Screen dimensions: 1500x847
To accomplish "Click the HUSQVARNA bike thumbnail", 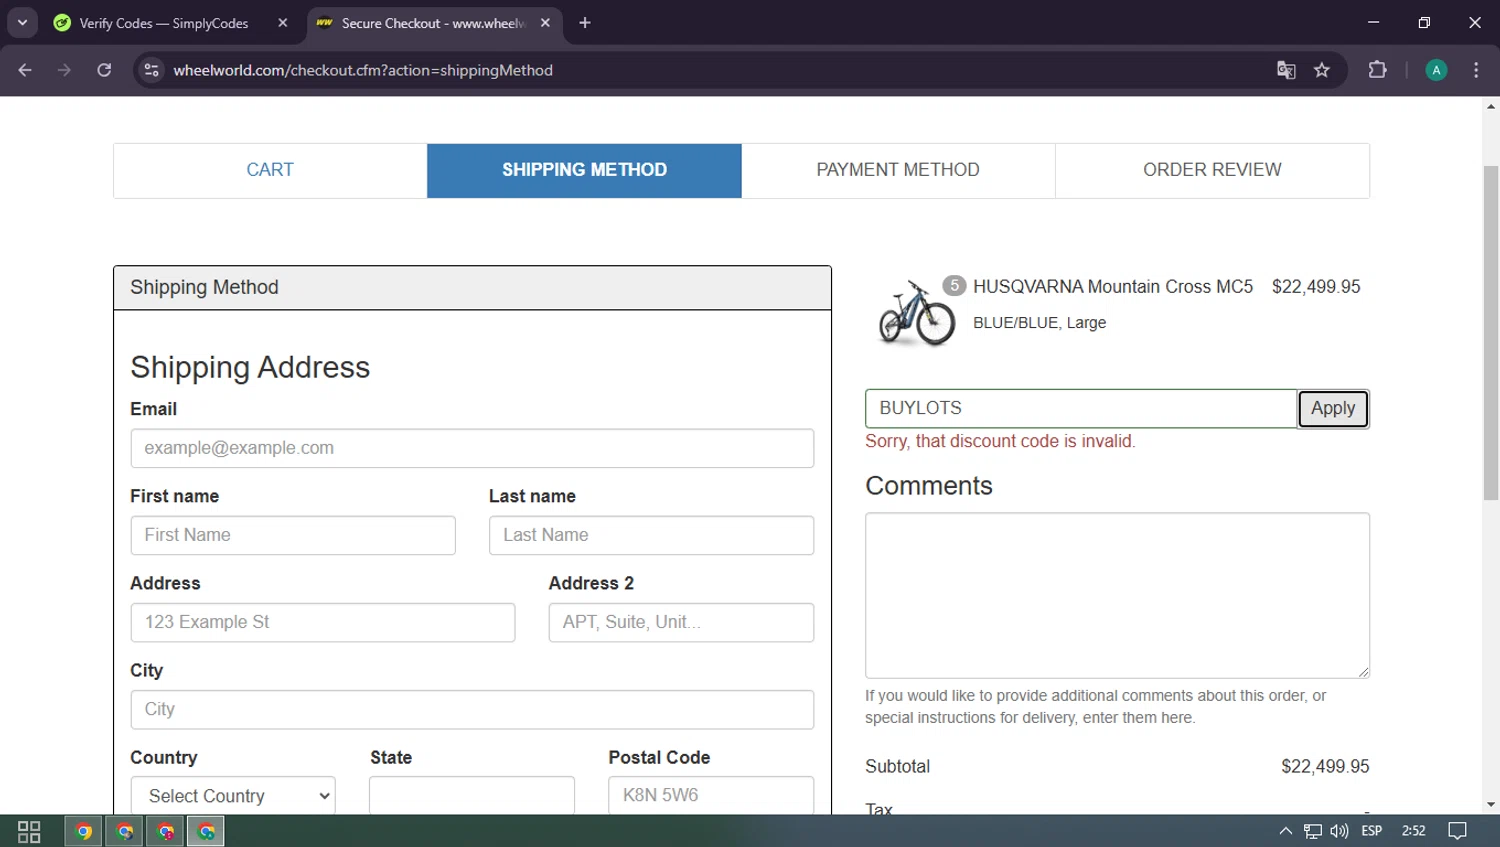I will 916,313.
